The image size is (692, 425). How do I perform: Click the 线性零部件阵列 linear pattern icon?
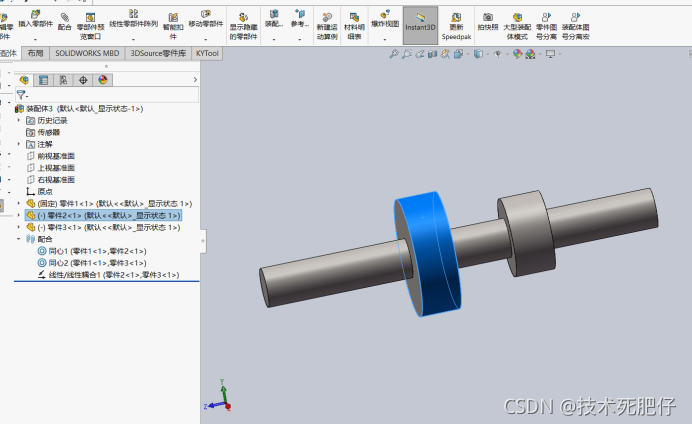pyautogui.click(x=133, y=14)
